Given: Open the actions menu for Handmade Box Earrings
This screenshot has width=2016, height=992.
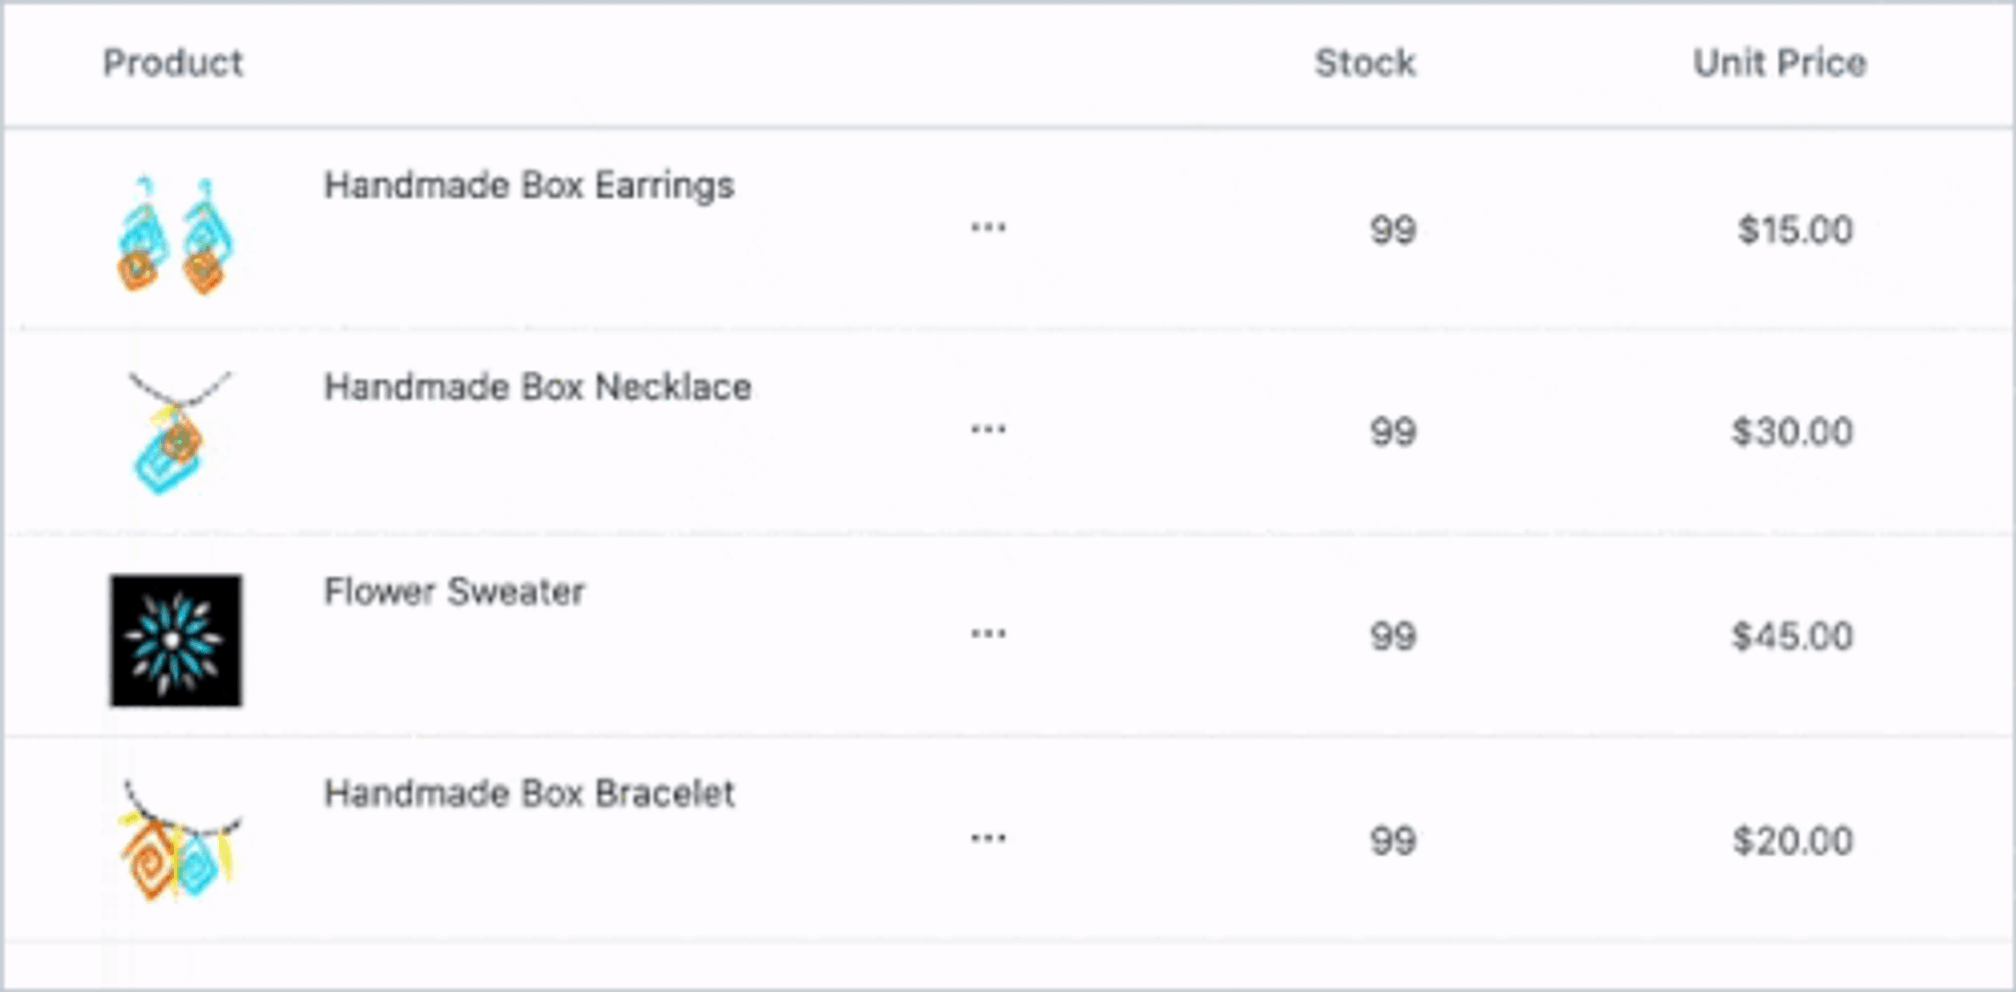Looking at the screenshot, I should click(x=988, y=228).
